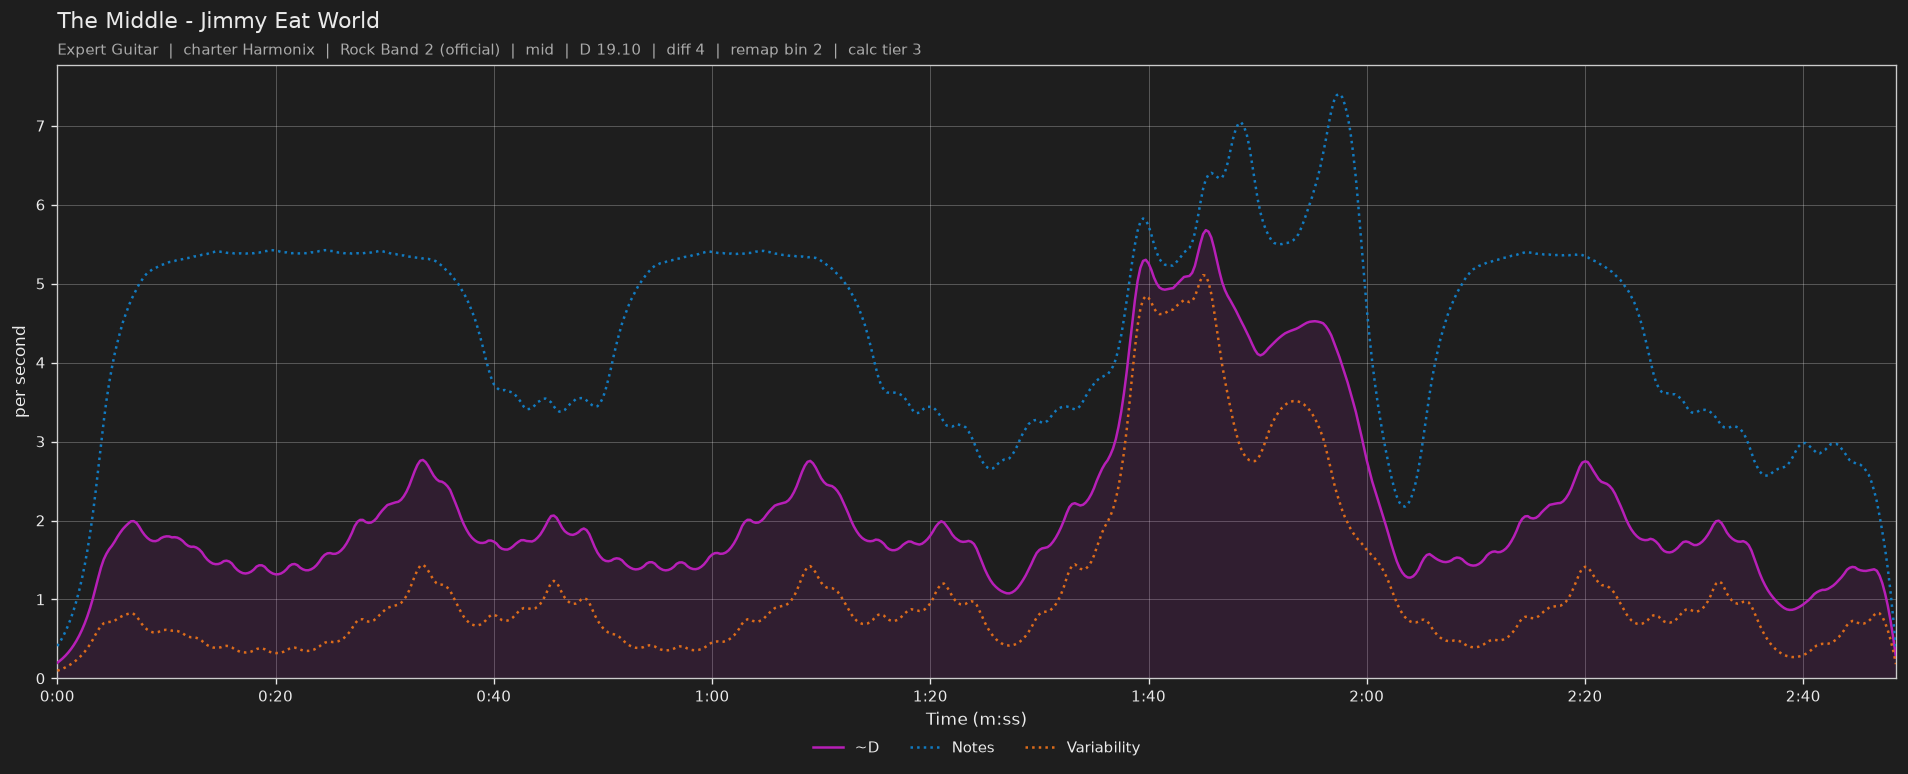Click the 0:20 tick on the time axis
Screen dimensions: 1908x774
(x=276, y=696)
